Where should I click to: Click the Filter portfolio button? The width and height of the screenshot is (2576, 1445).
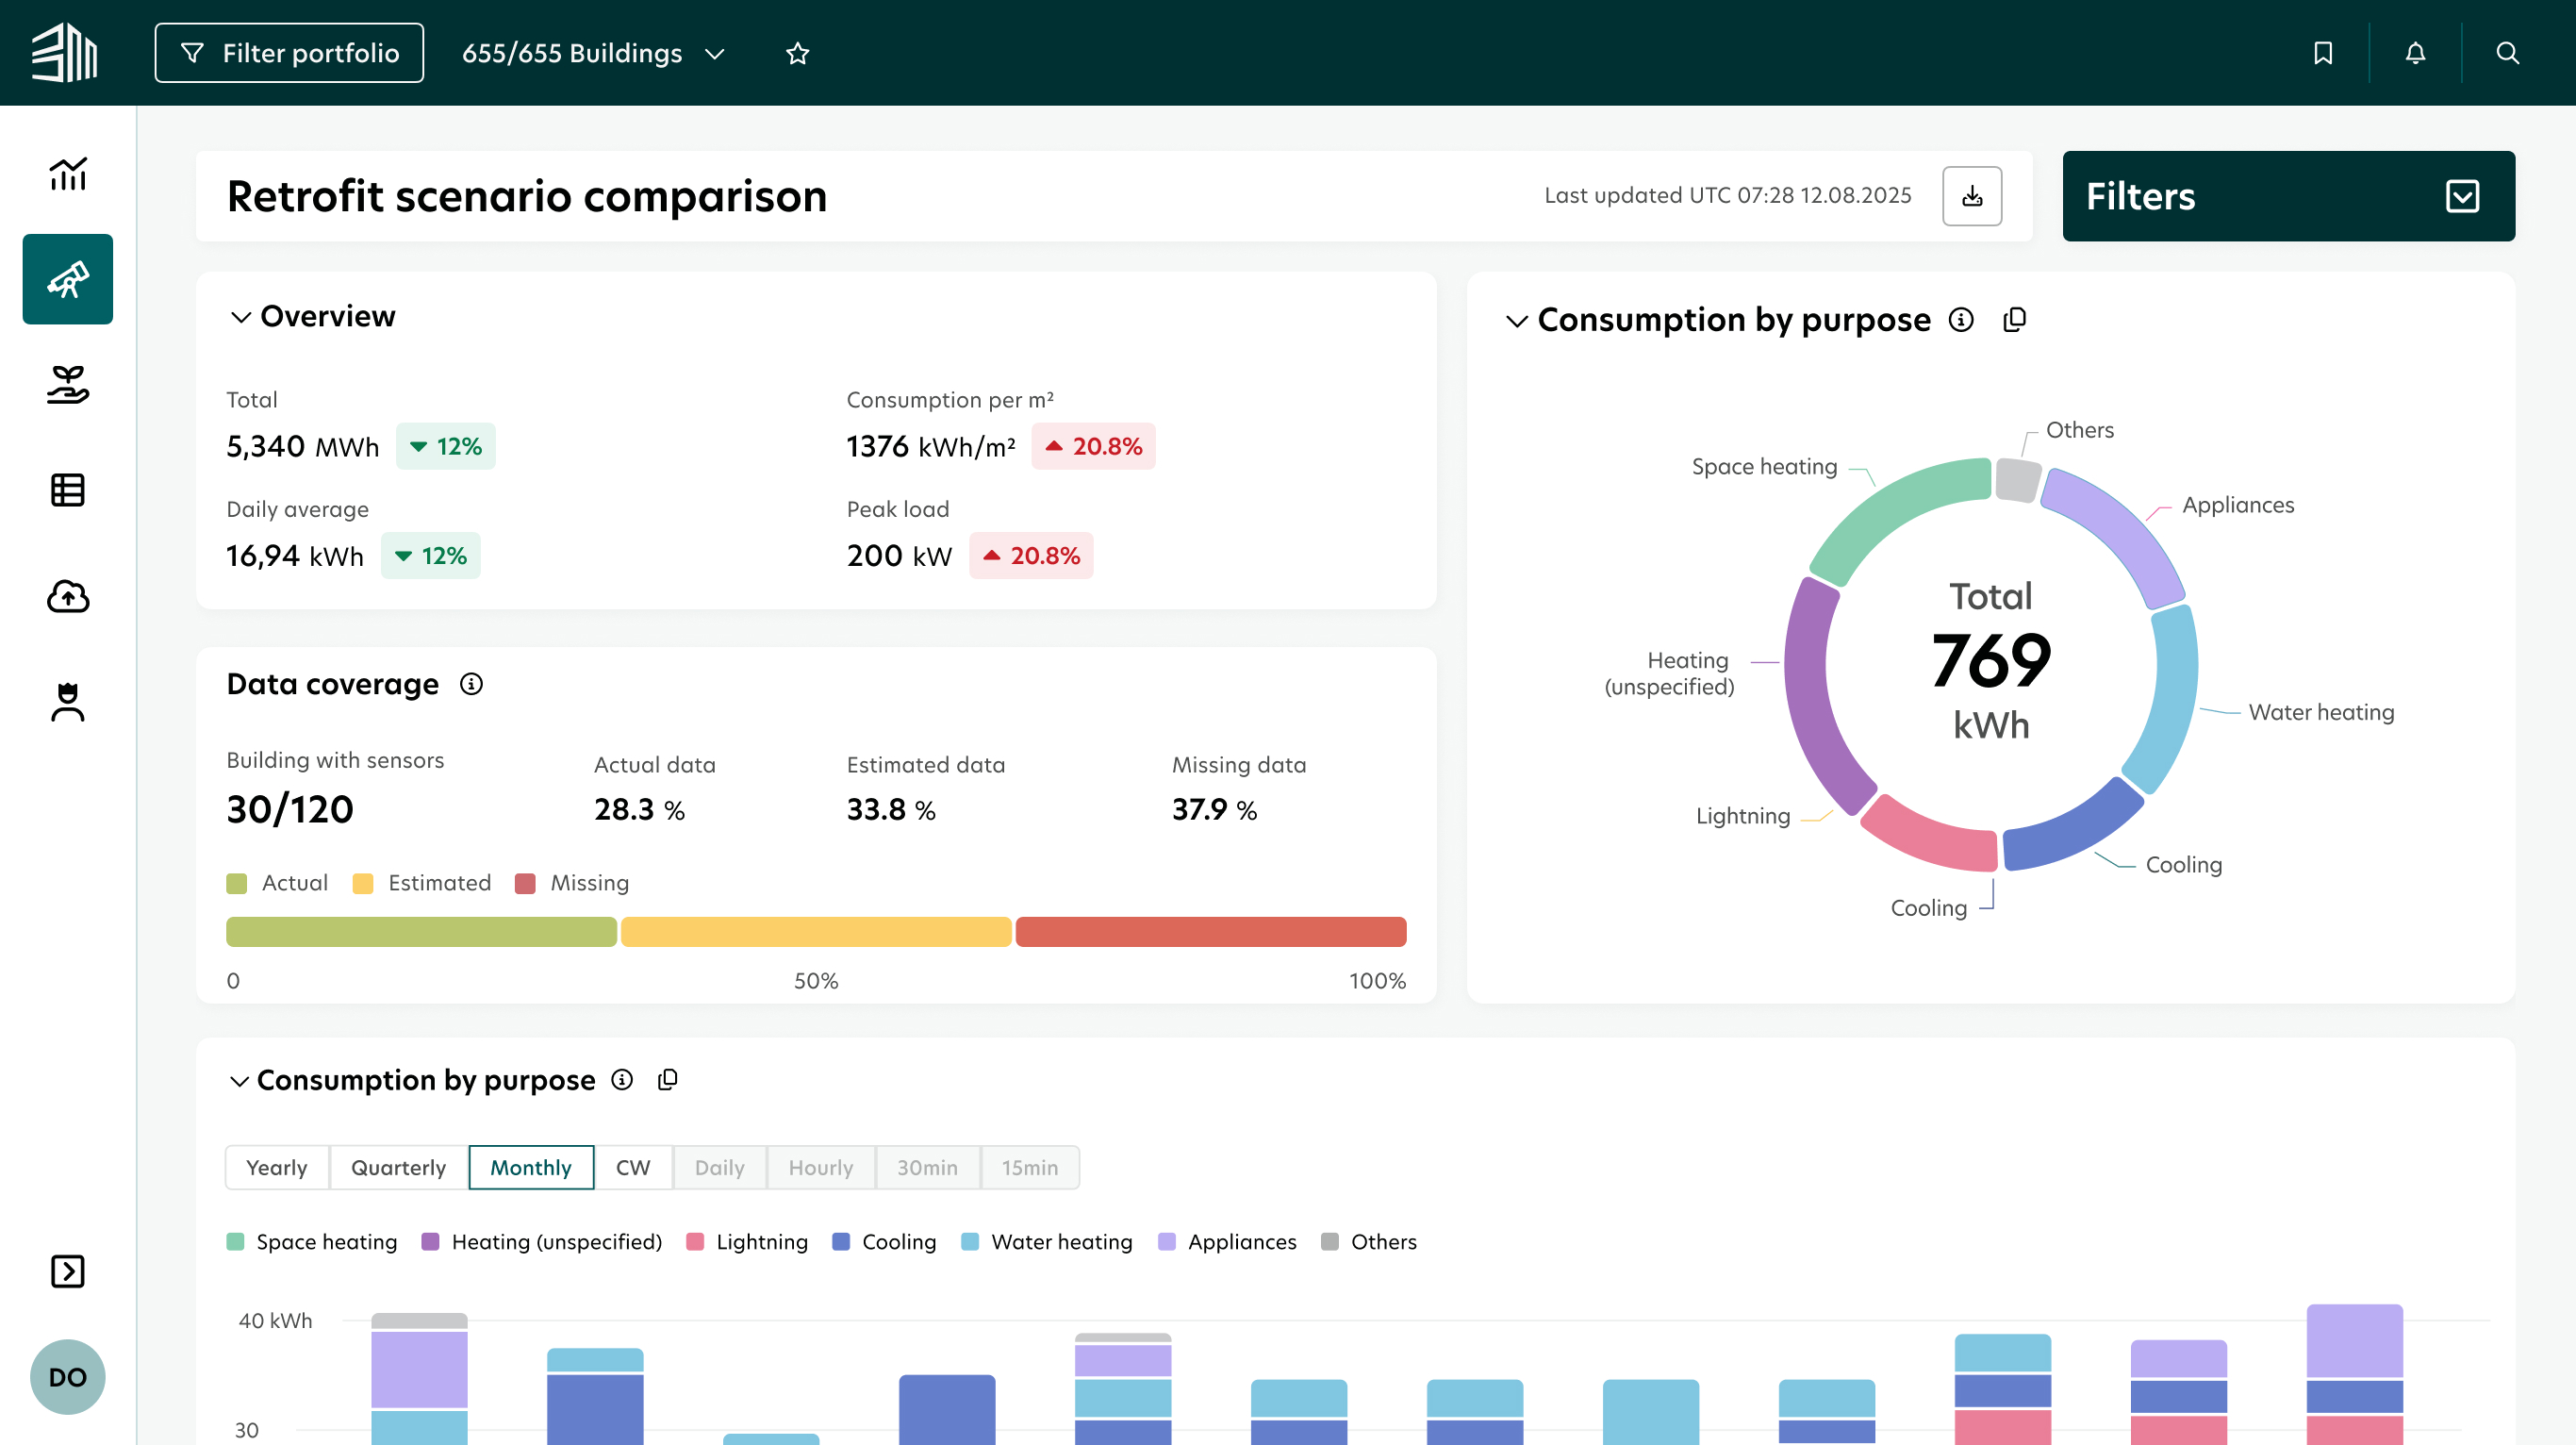(289, 53)
